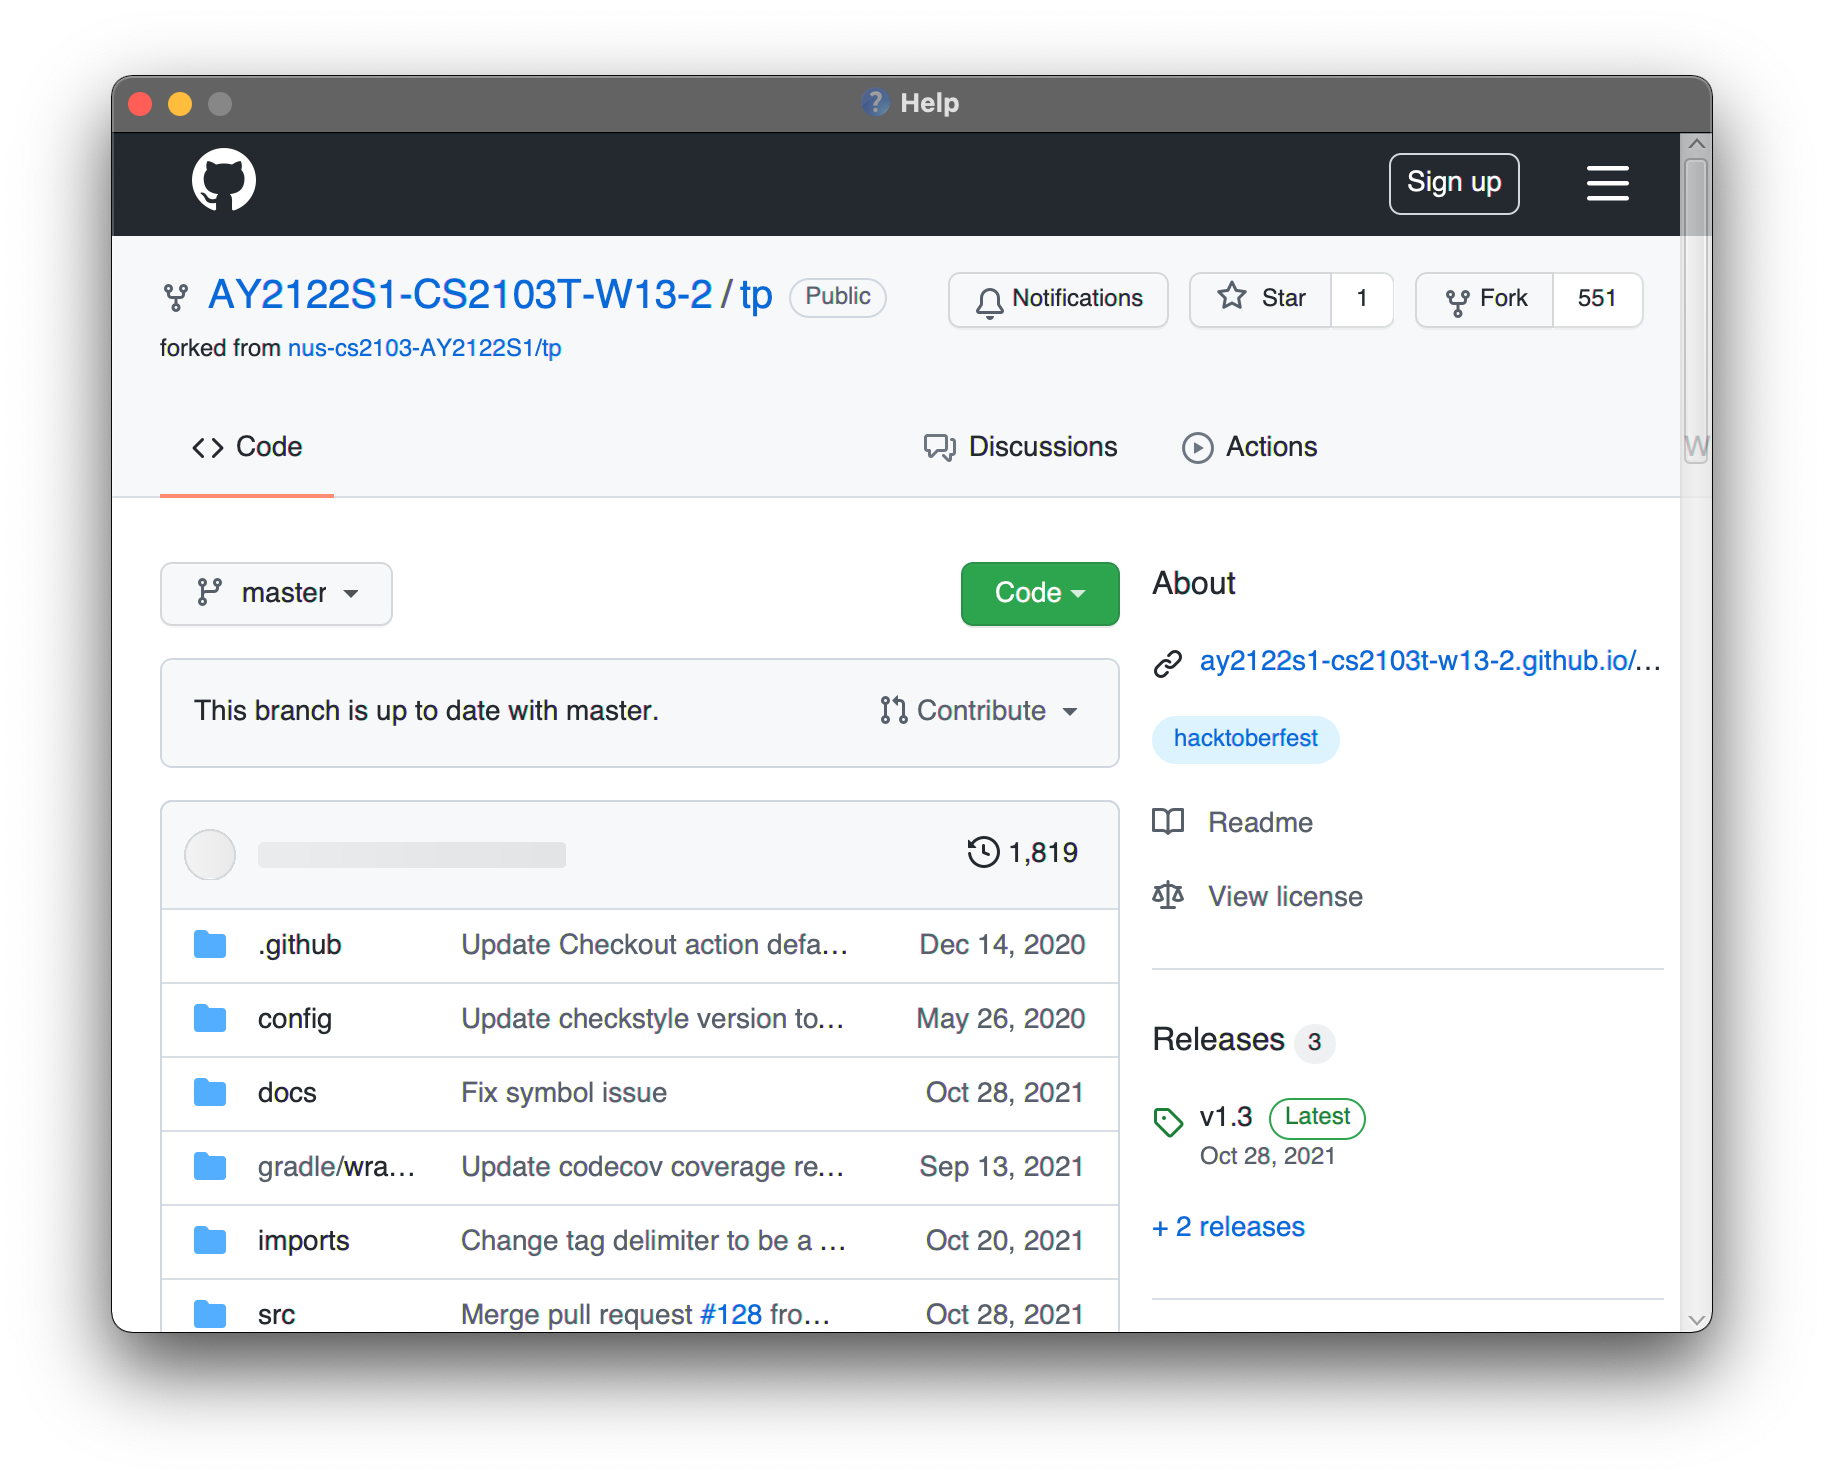
Task: Click the release tag icon
Action: coord(1168,1122)
